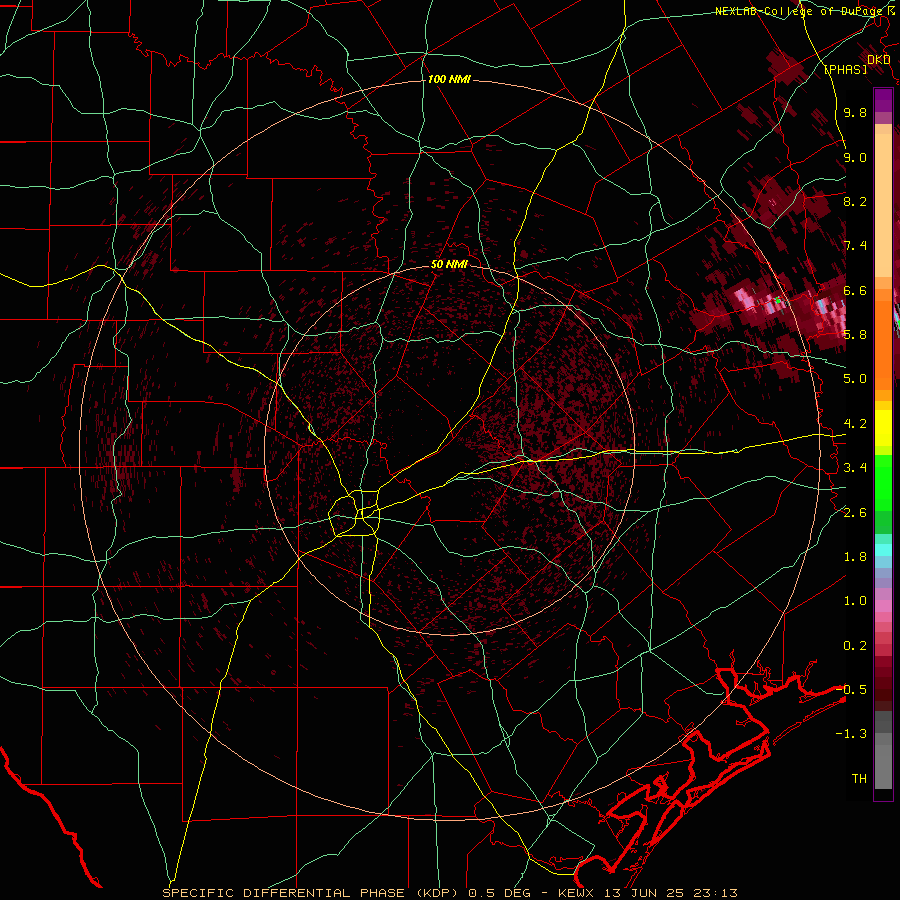The height and width of the screenshot is (900, 900).
Task: Click the 4.2 value on the color scale
Action: pos(855,424)
